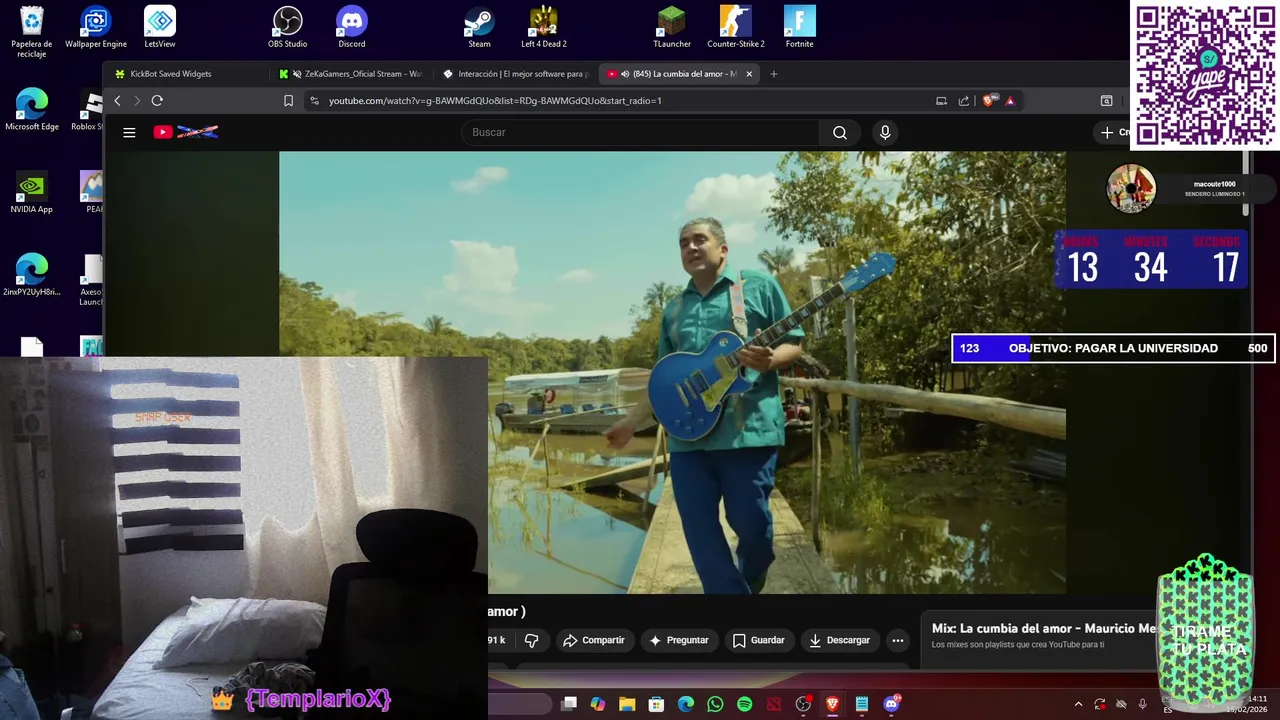Click the share icon in the address bar
Screen dimensions: 1280x720
tap(964, 101)
